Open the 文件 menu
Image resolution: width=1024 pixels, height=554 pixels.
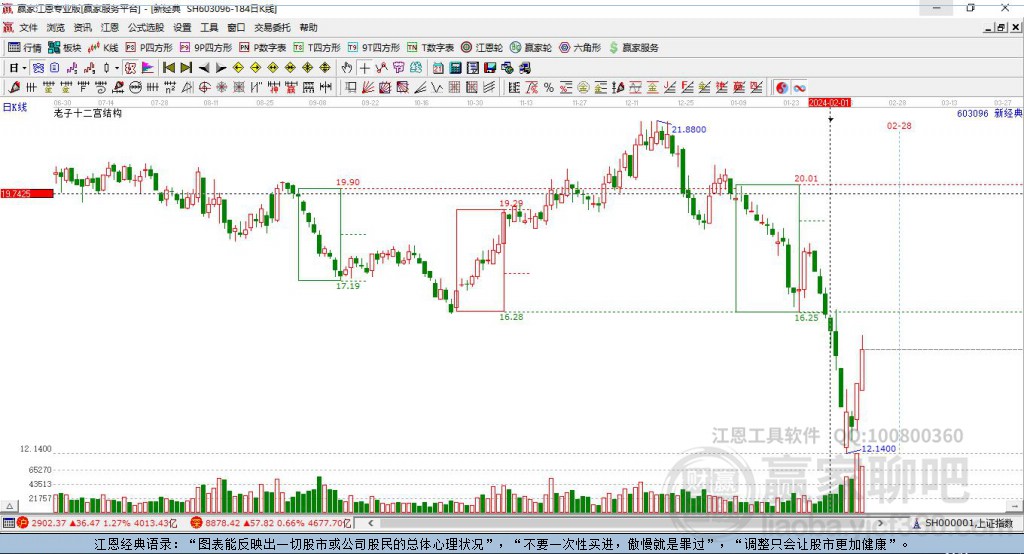28,27
